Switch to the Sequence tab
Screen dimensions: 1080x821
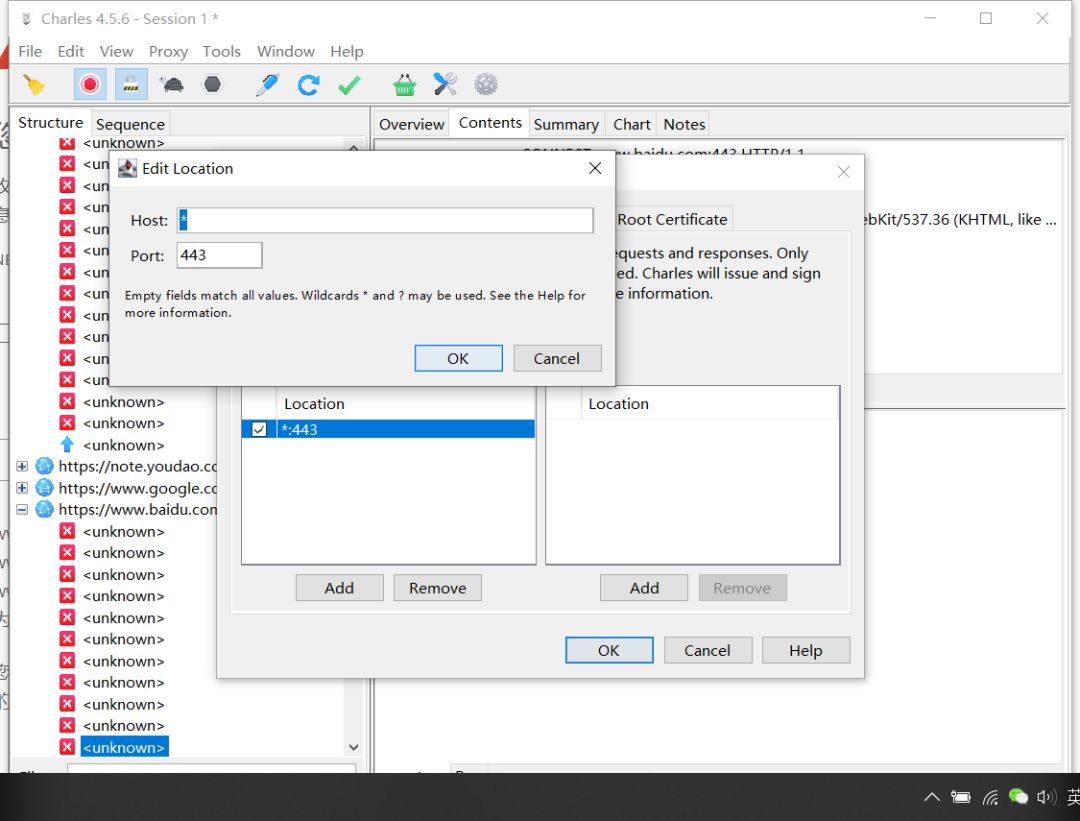point(130,124)
